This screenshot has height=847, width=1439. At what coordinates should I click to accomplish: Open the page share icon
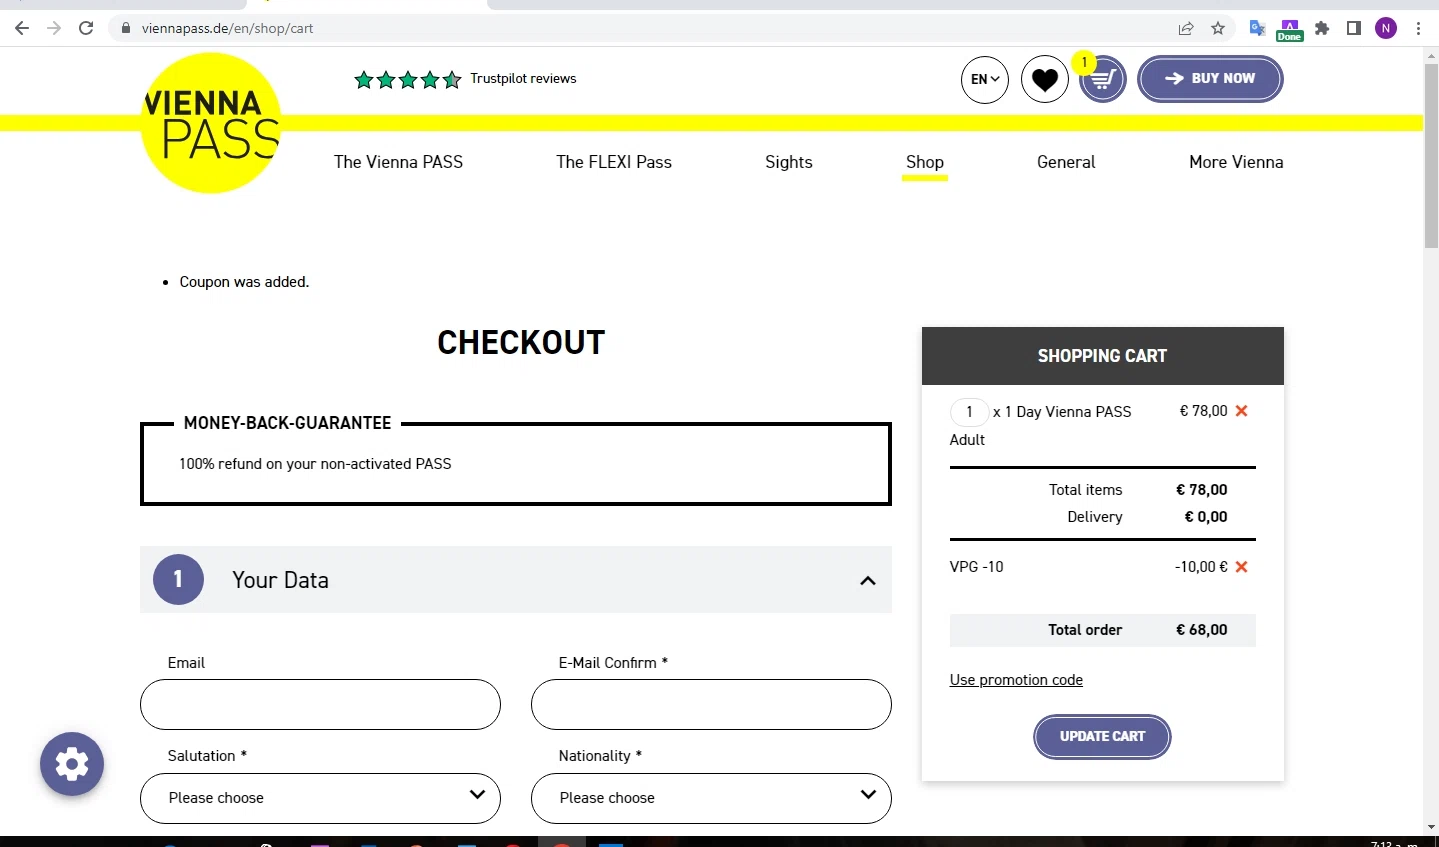click(1186, 28)
